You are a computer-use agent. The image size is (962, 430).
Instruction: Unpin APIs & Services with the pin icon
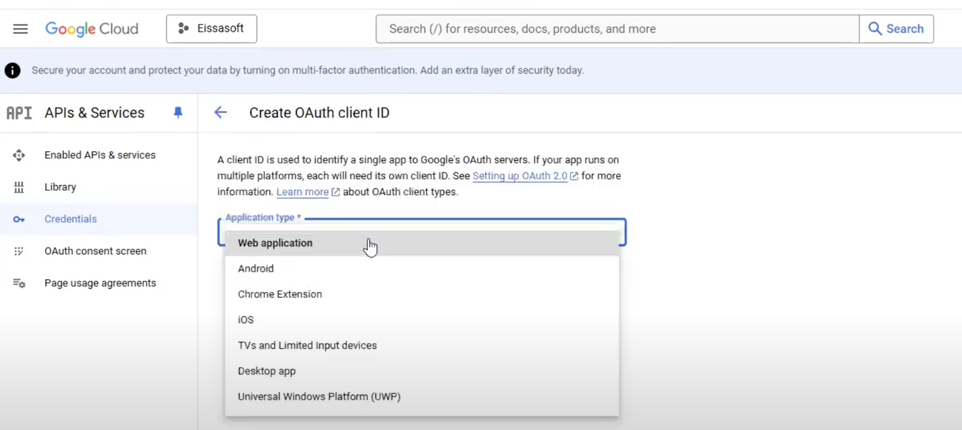178,113
